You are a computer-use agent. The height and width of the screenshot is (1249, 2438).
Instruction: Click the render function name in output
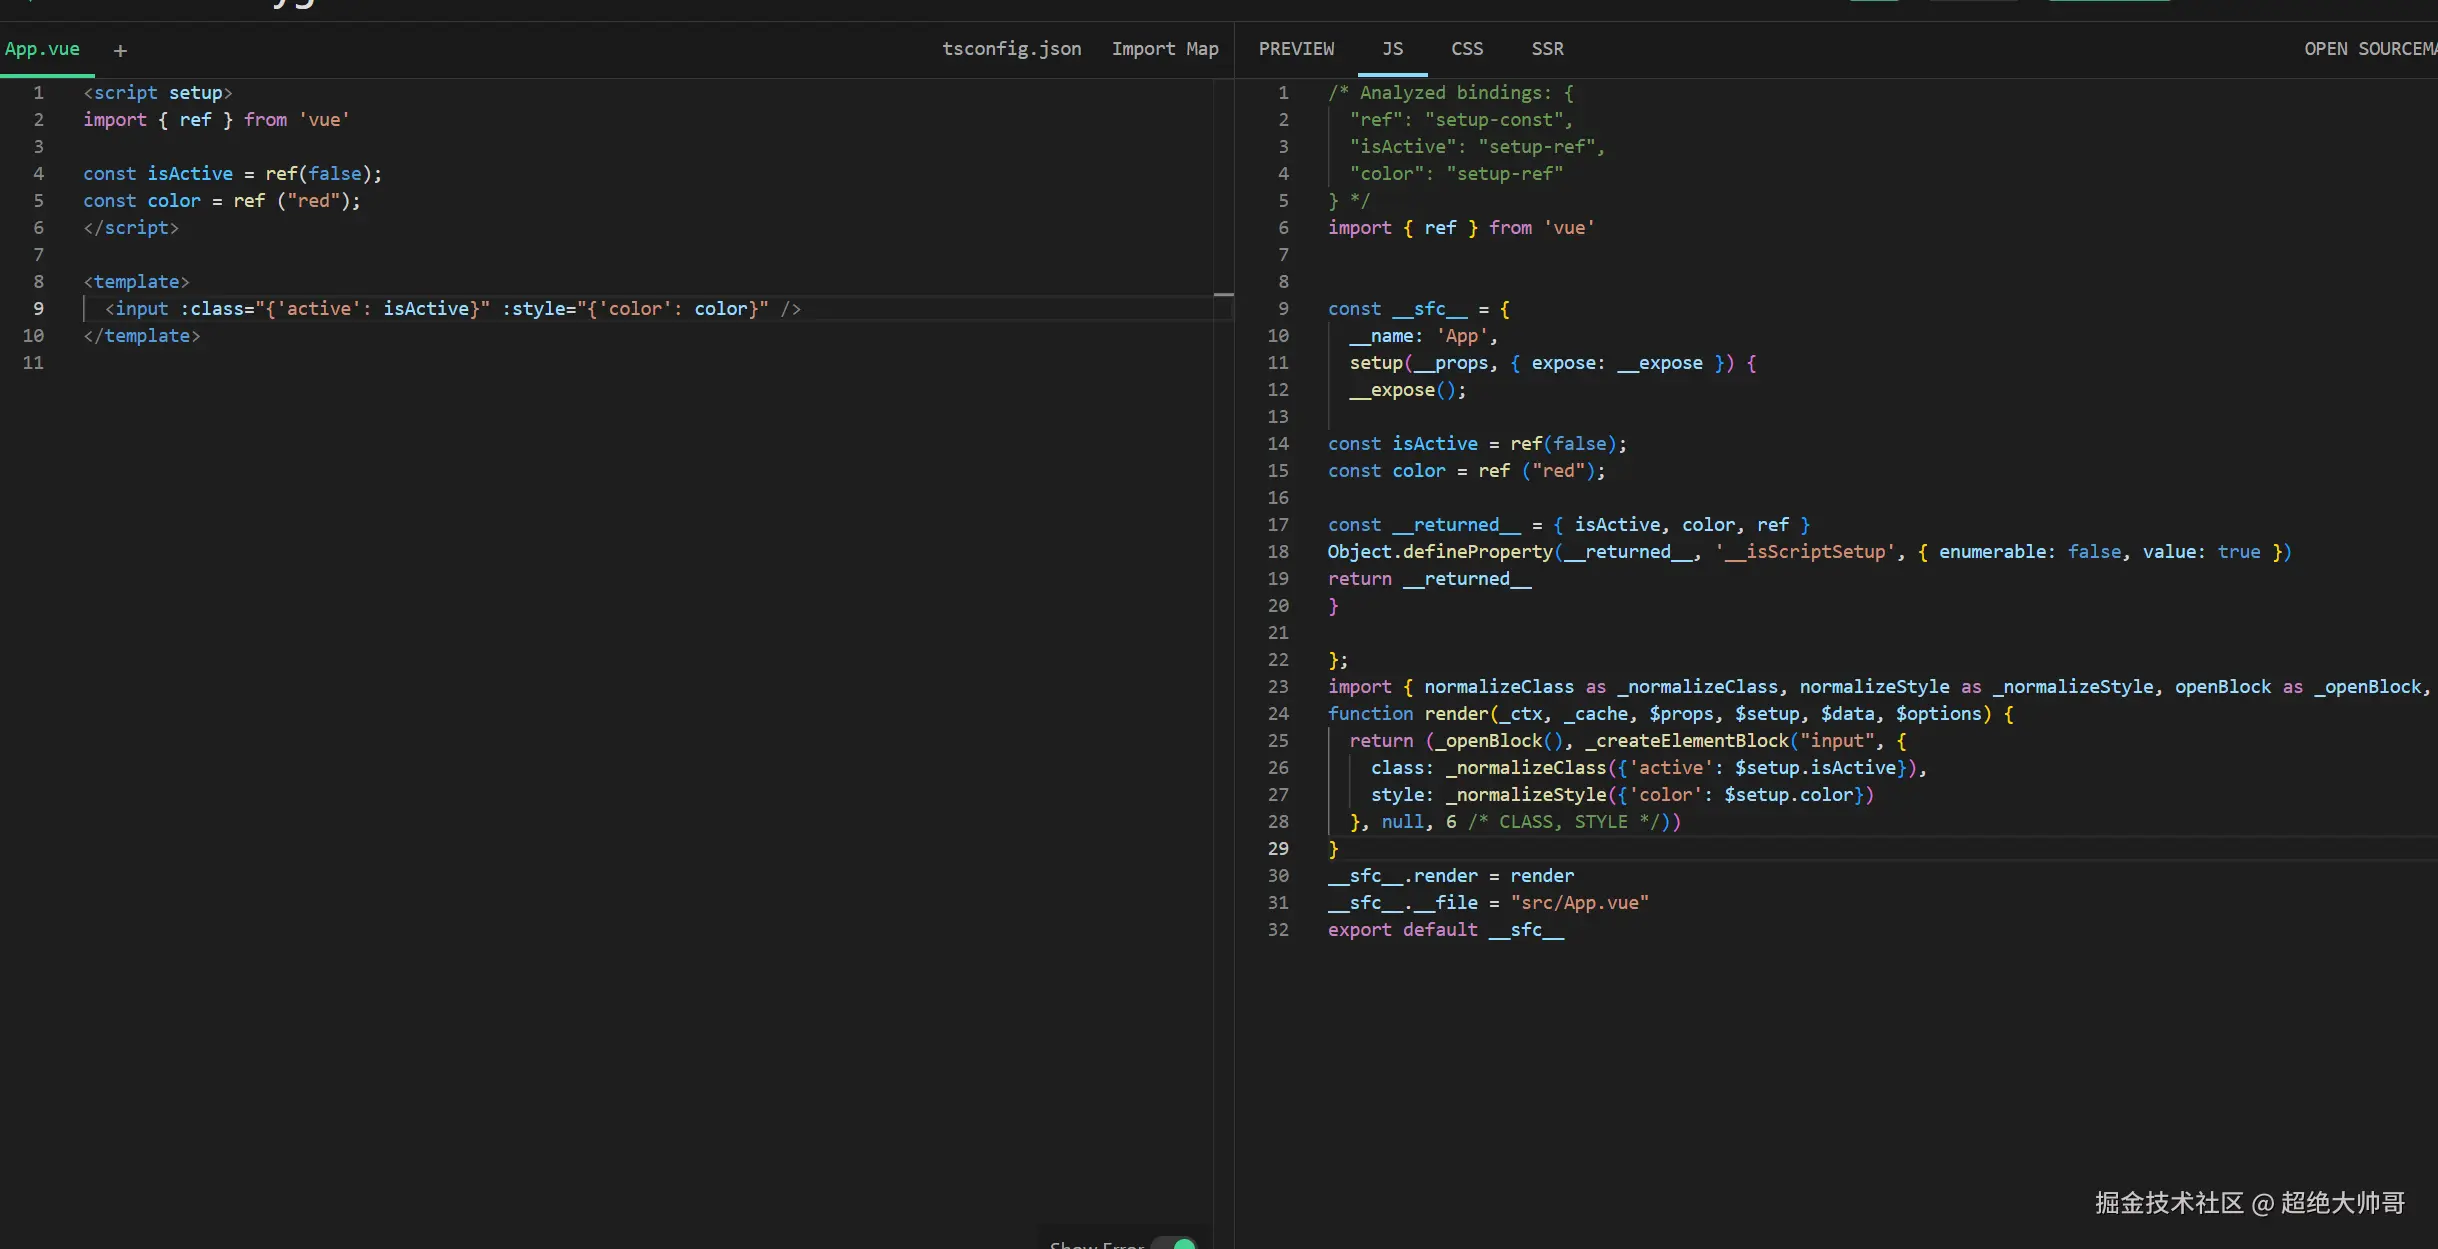1456,714
